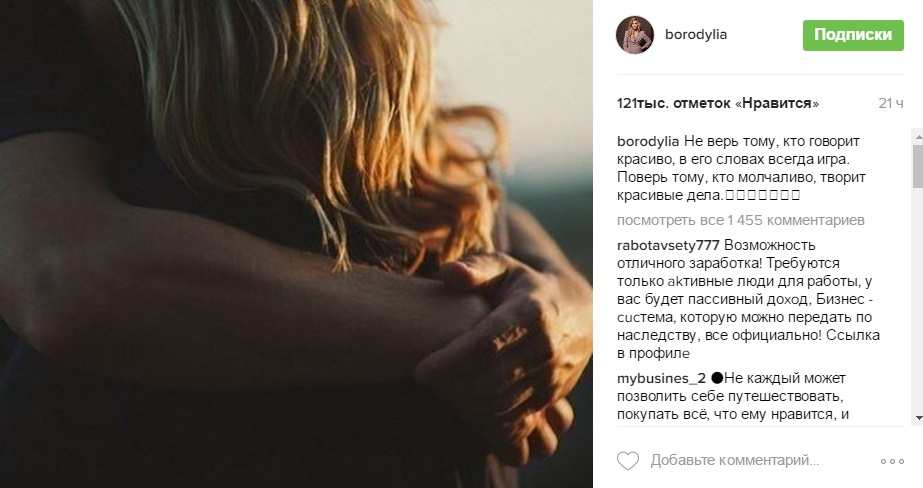Show the 121тыс. likes list
The image size is (923, 488).
click(718, 103)
